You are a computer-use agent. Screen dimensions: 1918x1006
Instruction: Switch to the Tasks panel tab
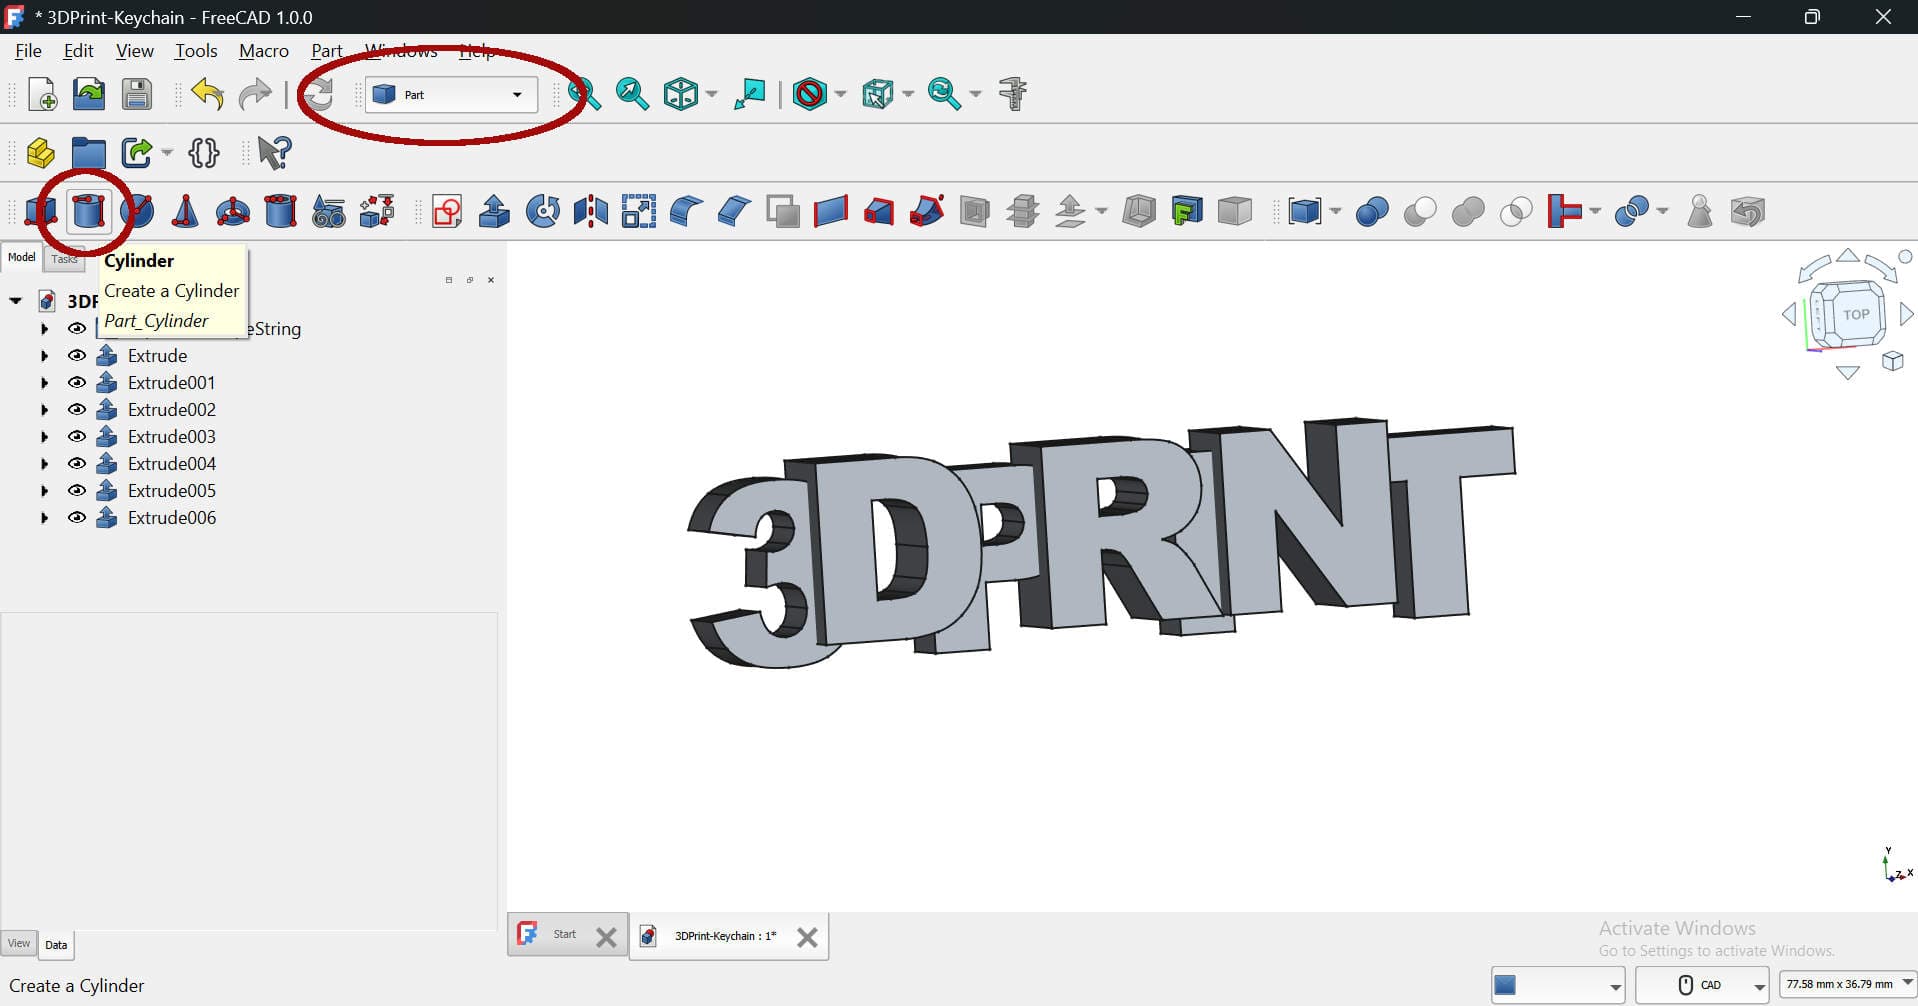click(x=64, y=259)
